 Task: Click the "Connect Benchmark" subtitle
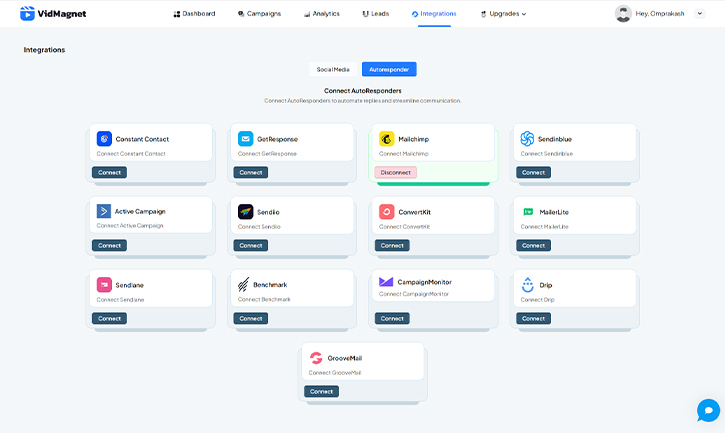(x=264, y=299)
